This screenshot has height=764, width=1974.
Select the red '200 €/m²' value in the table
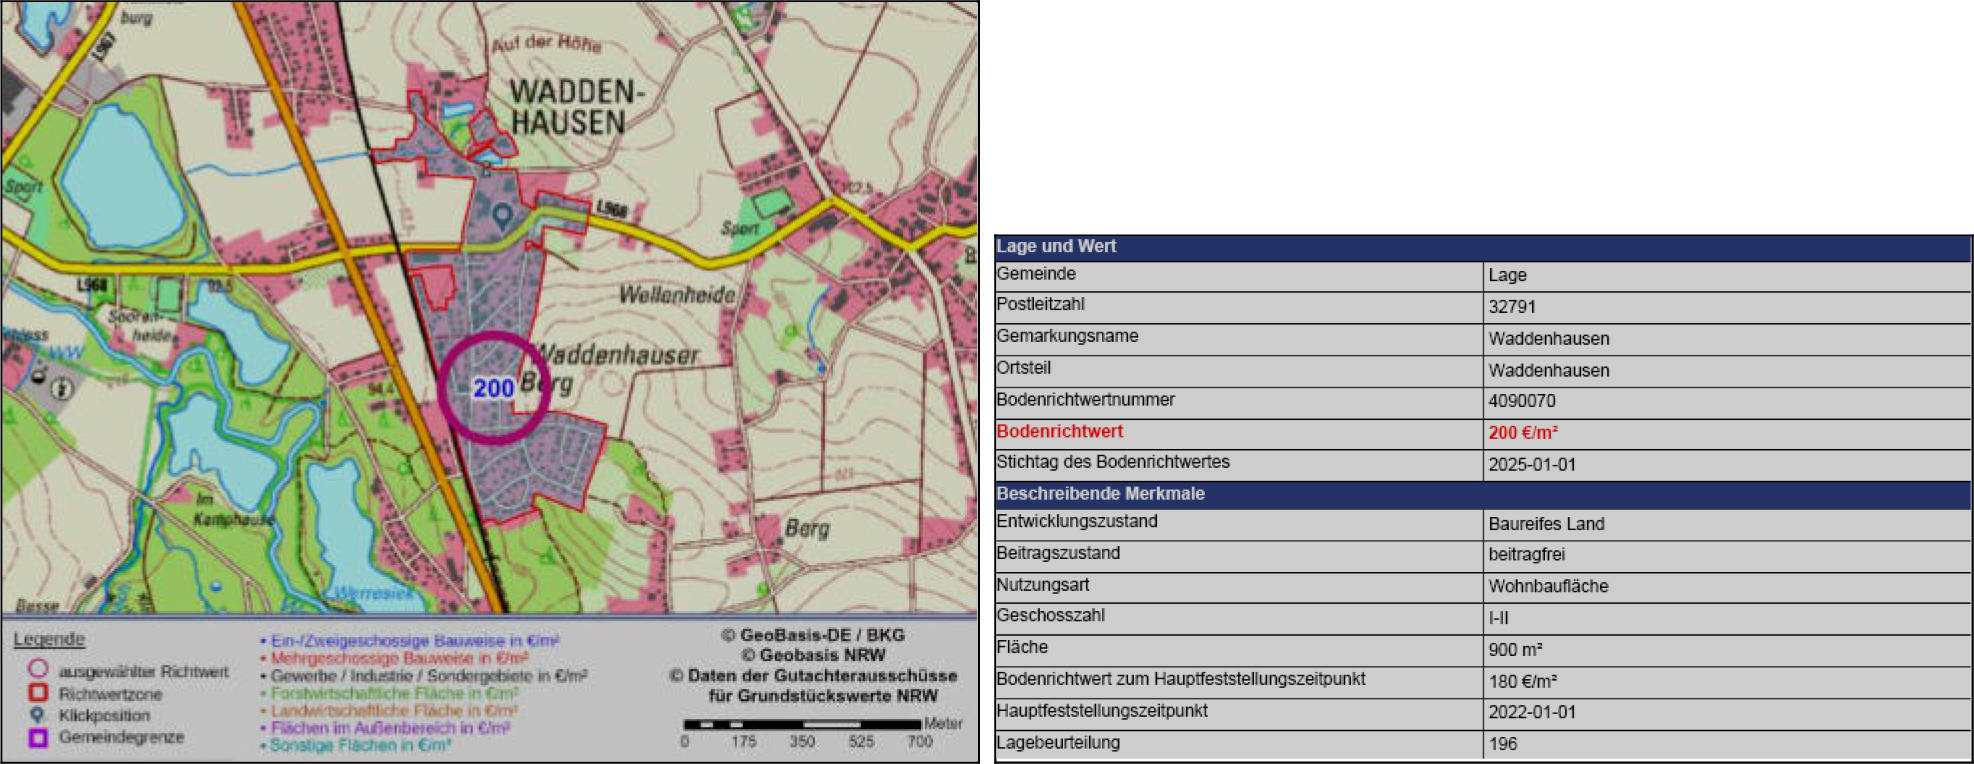(x=1523, y=433)
